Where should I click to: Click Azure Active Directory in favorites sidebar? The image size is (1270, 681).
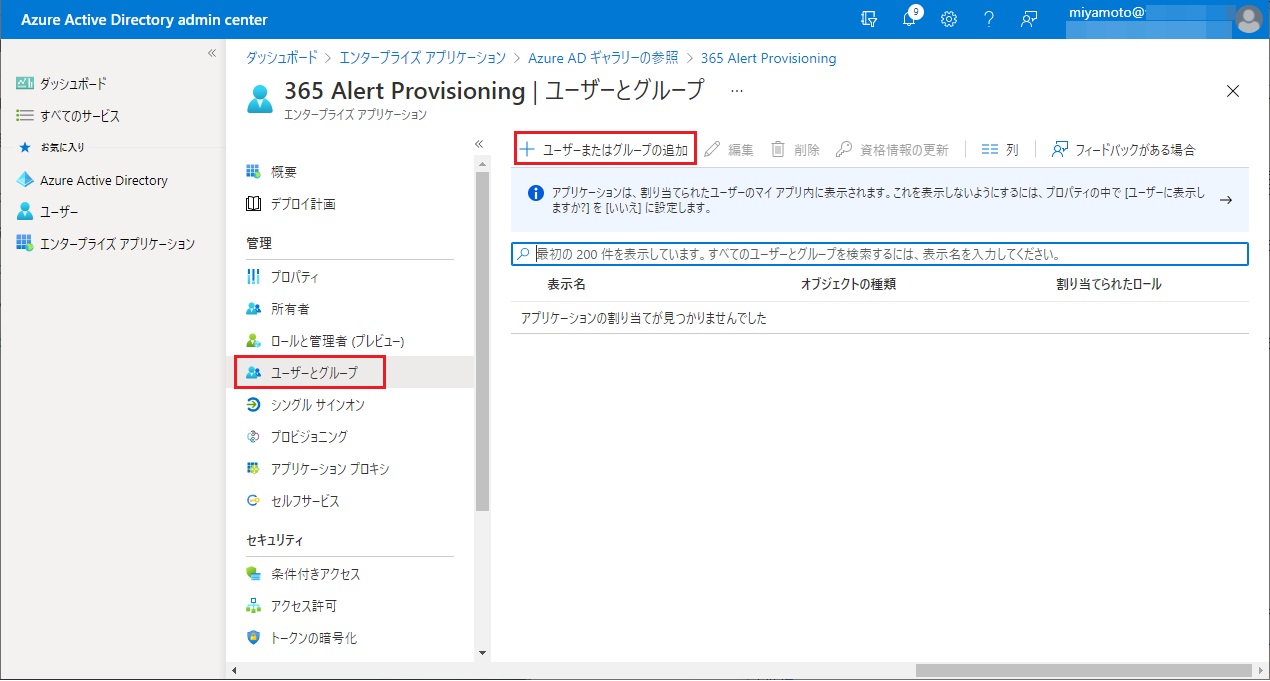point(103,181)
